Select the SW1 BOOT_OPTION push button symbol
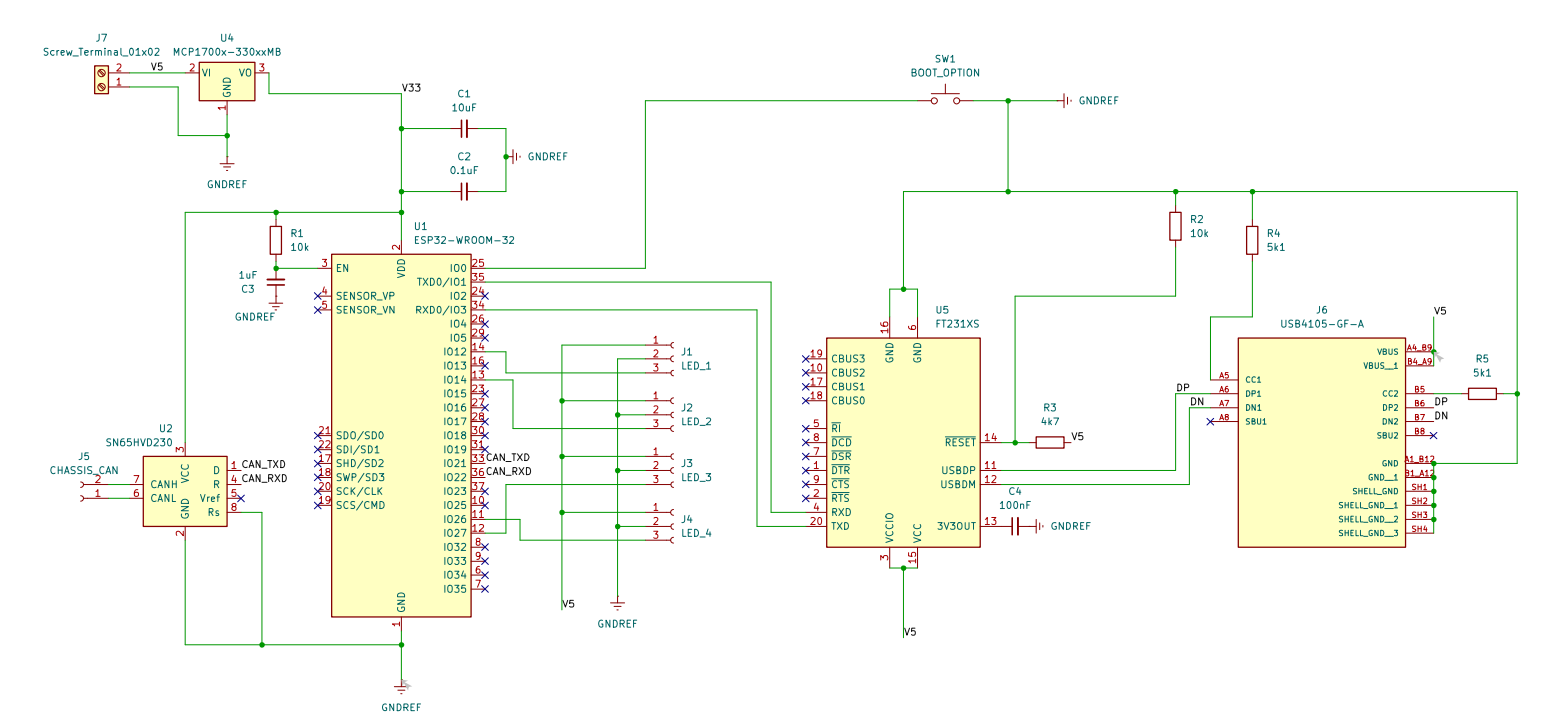The image size is (1550, 728). (x=945, y=97)
